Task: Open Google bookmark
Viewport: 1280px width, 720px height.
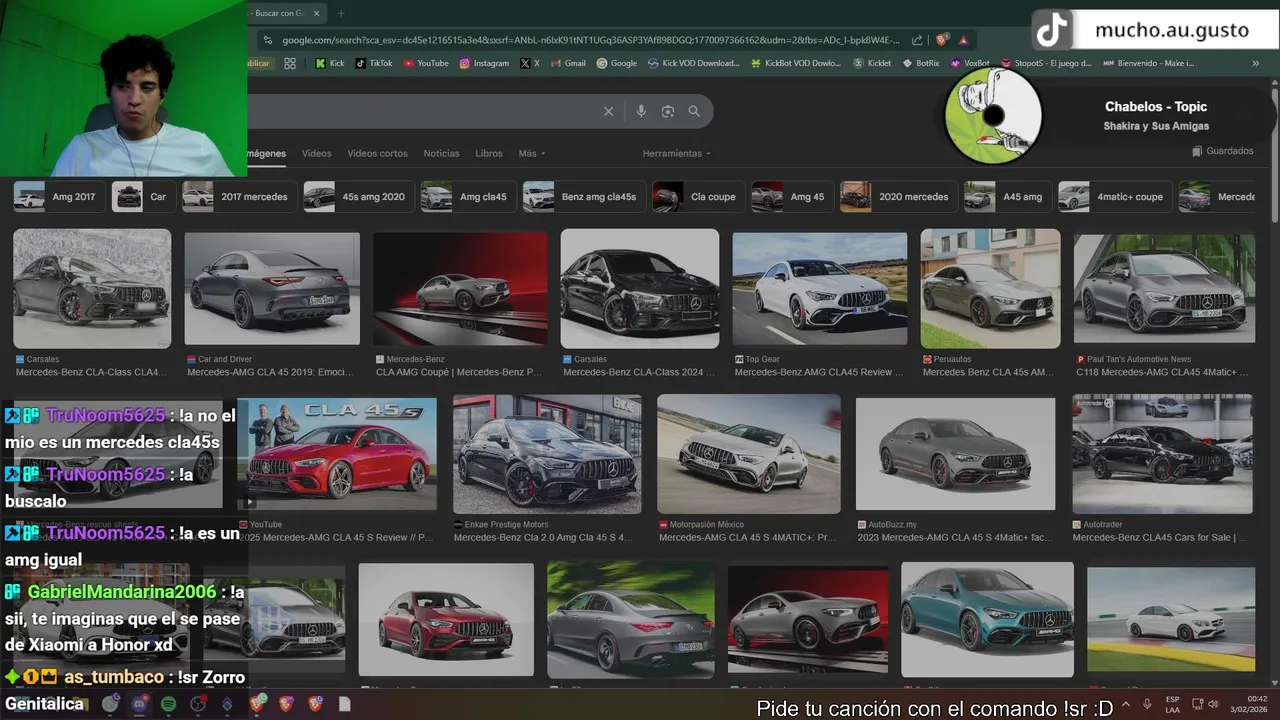Action: (617, 63)
